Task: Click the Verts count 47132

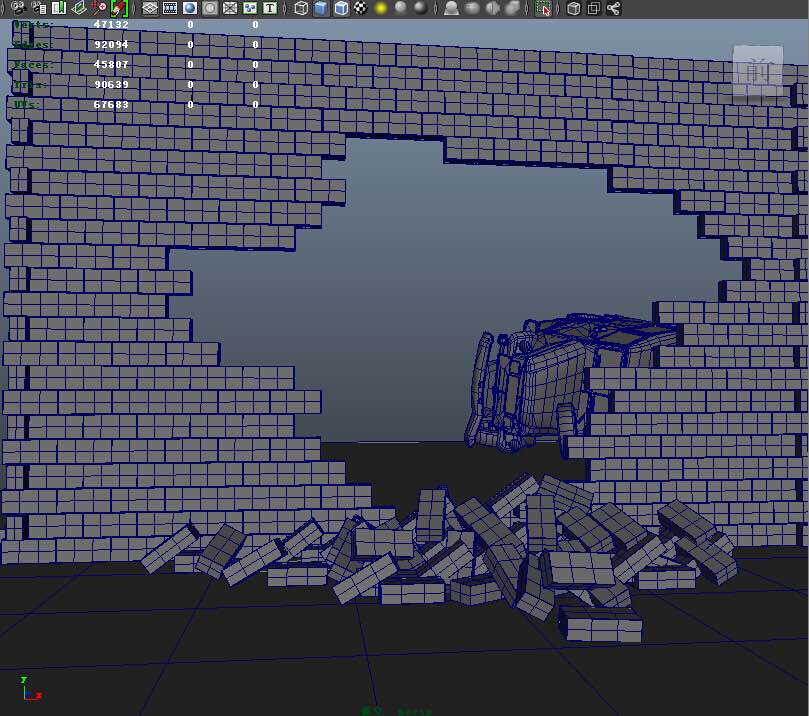Action: tap(111, 24)
